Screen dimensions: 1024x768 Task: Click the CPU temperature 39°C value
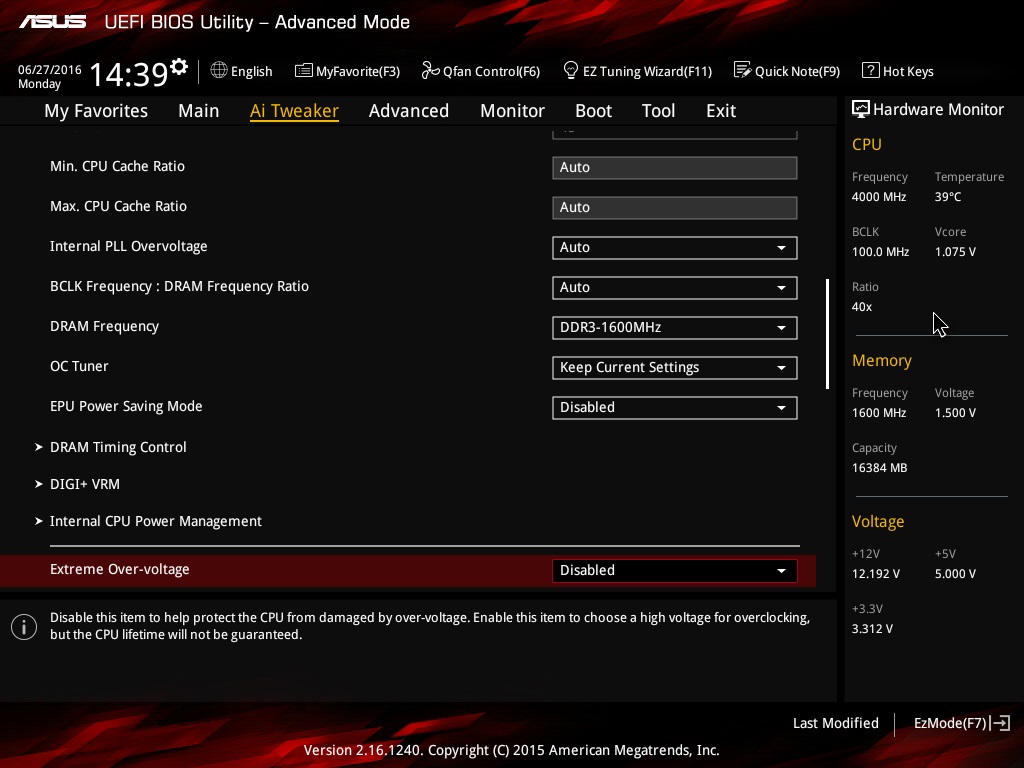click(948, 197)
